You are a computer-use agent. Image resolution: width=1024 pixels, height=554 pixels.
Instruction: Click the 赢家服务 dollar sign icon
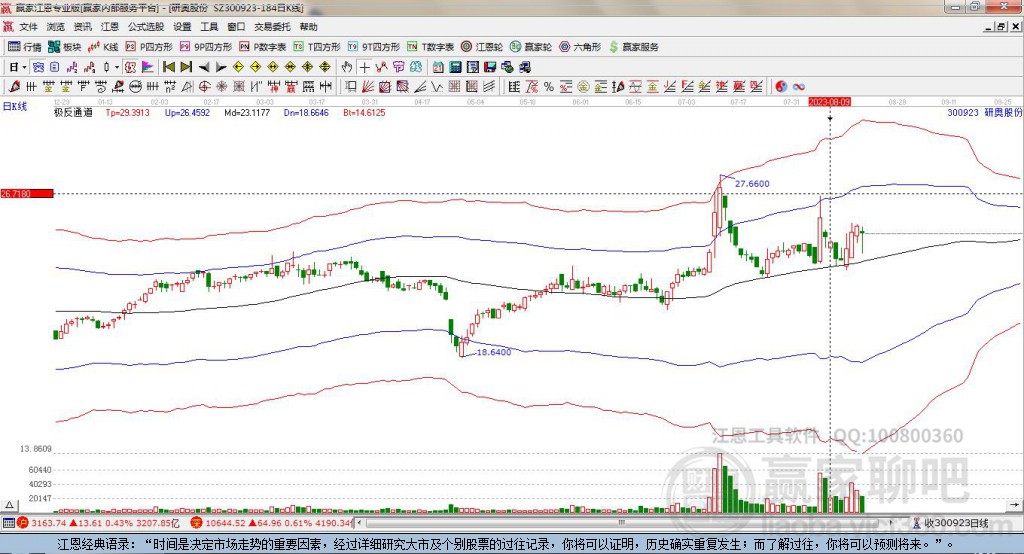coord(613,47)
